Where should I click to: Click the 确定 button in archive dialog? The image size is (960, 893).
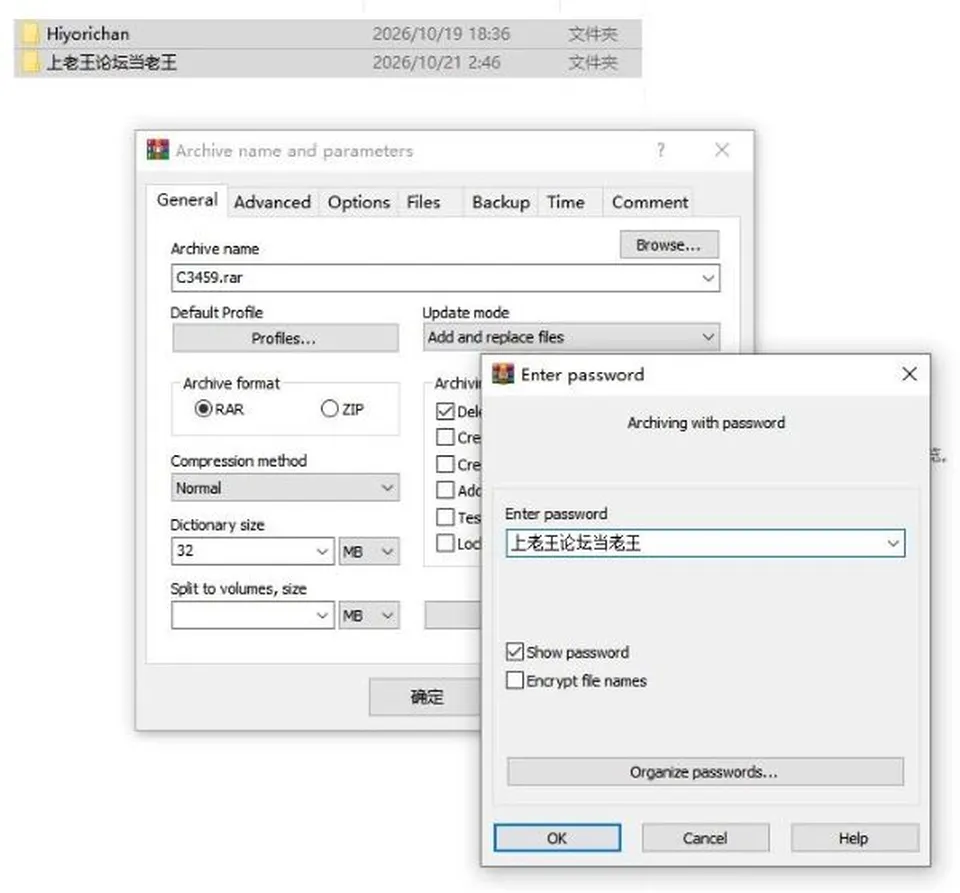(x=426, y=697)
